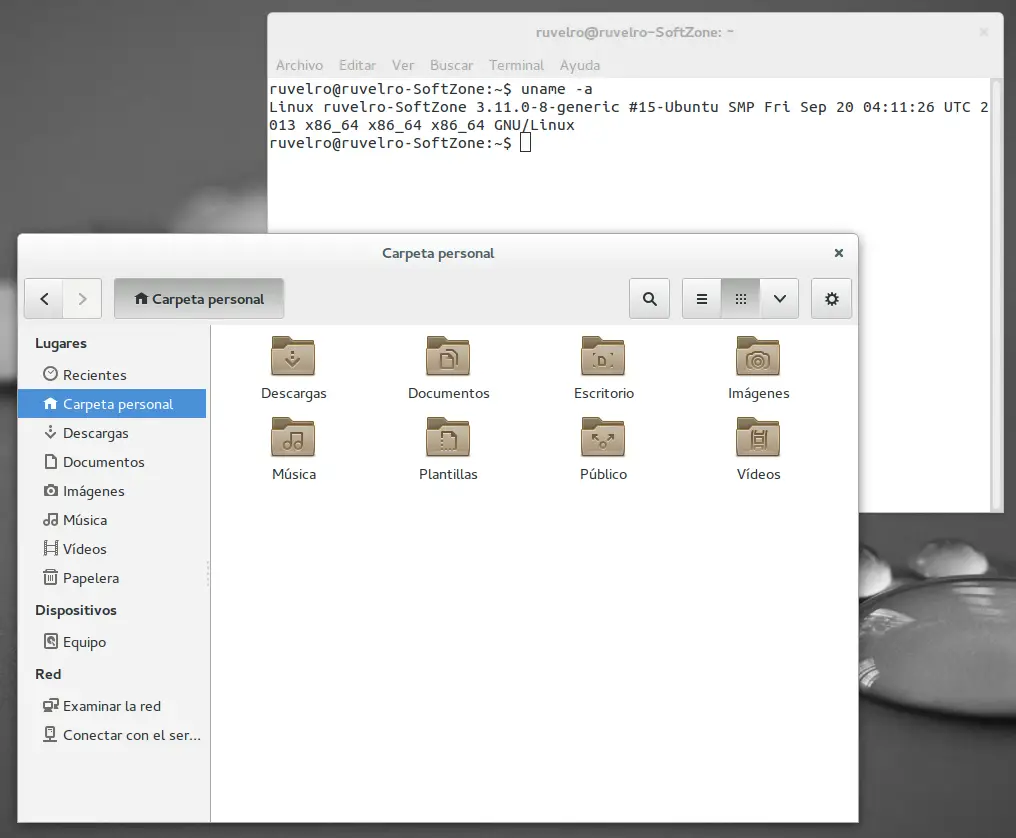Open the Documentos folder icon
Image resolution: width=1016 pixels, height=838 pixels.
click(x=448, y=357)
